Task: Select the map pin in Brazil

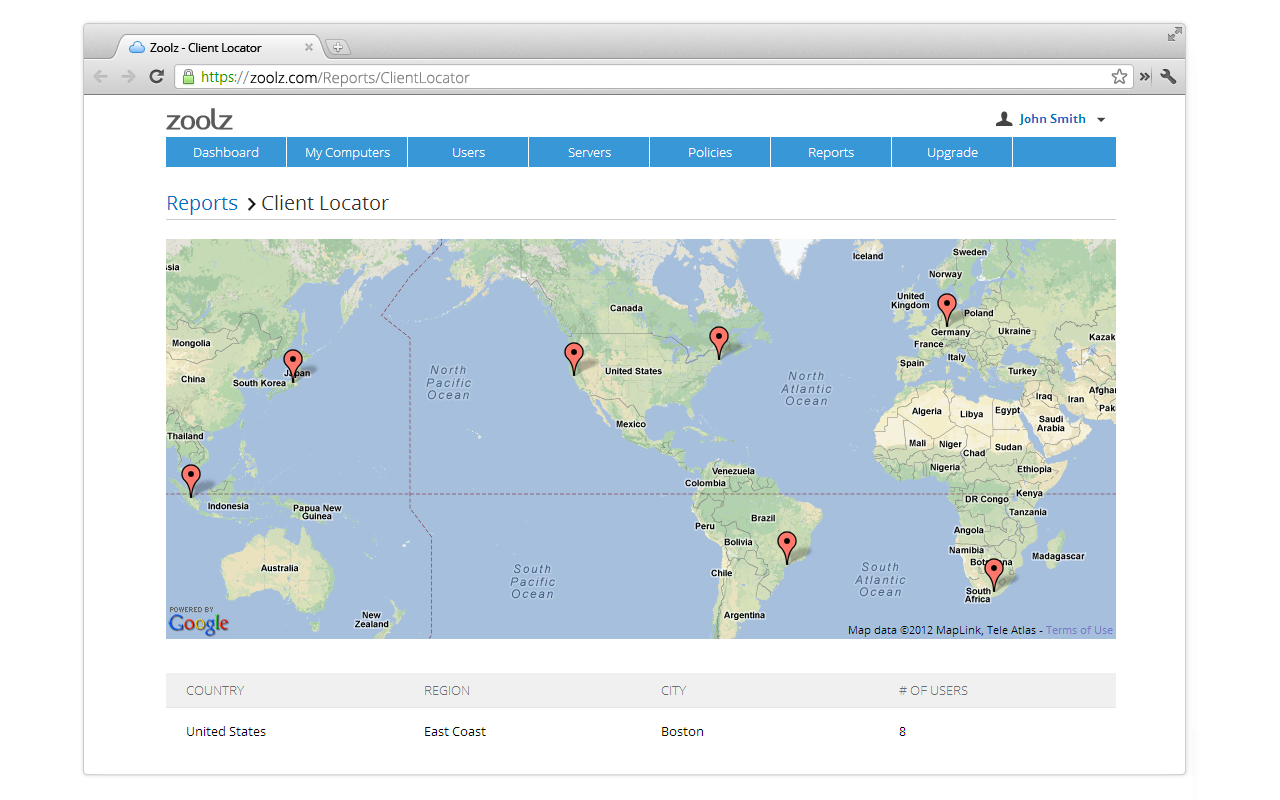Action: click(x=787, y=544)
